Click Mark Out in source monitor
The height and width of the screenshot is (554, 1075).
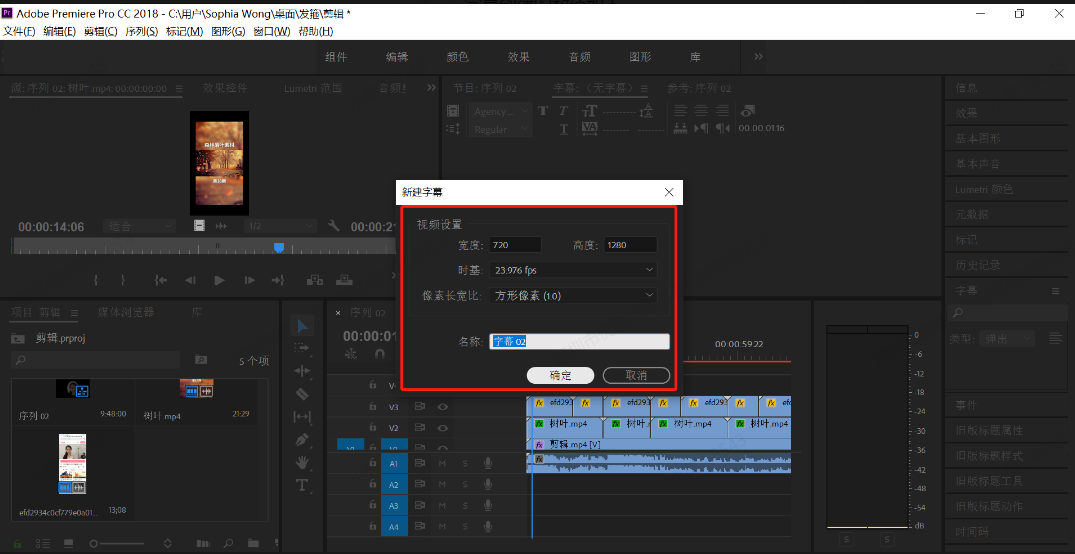(123, 280)
